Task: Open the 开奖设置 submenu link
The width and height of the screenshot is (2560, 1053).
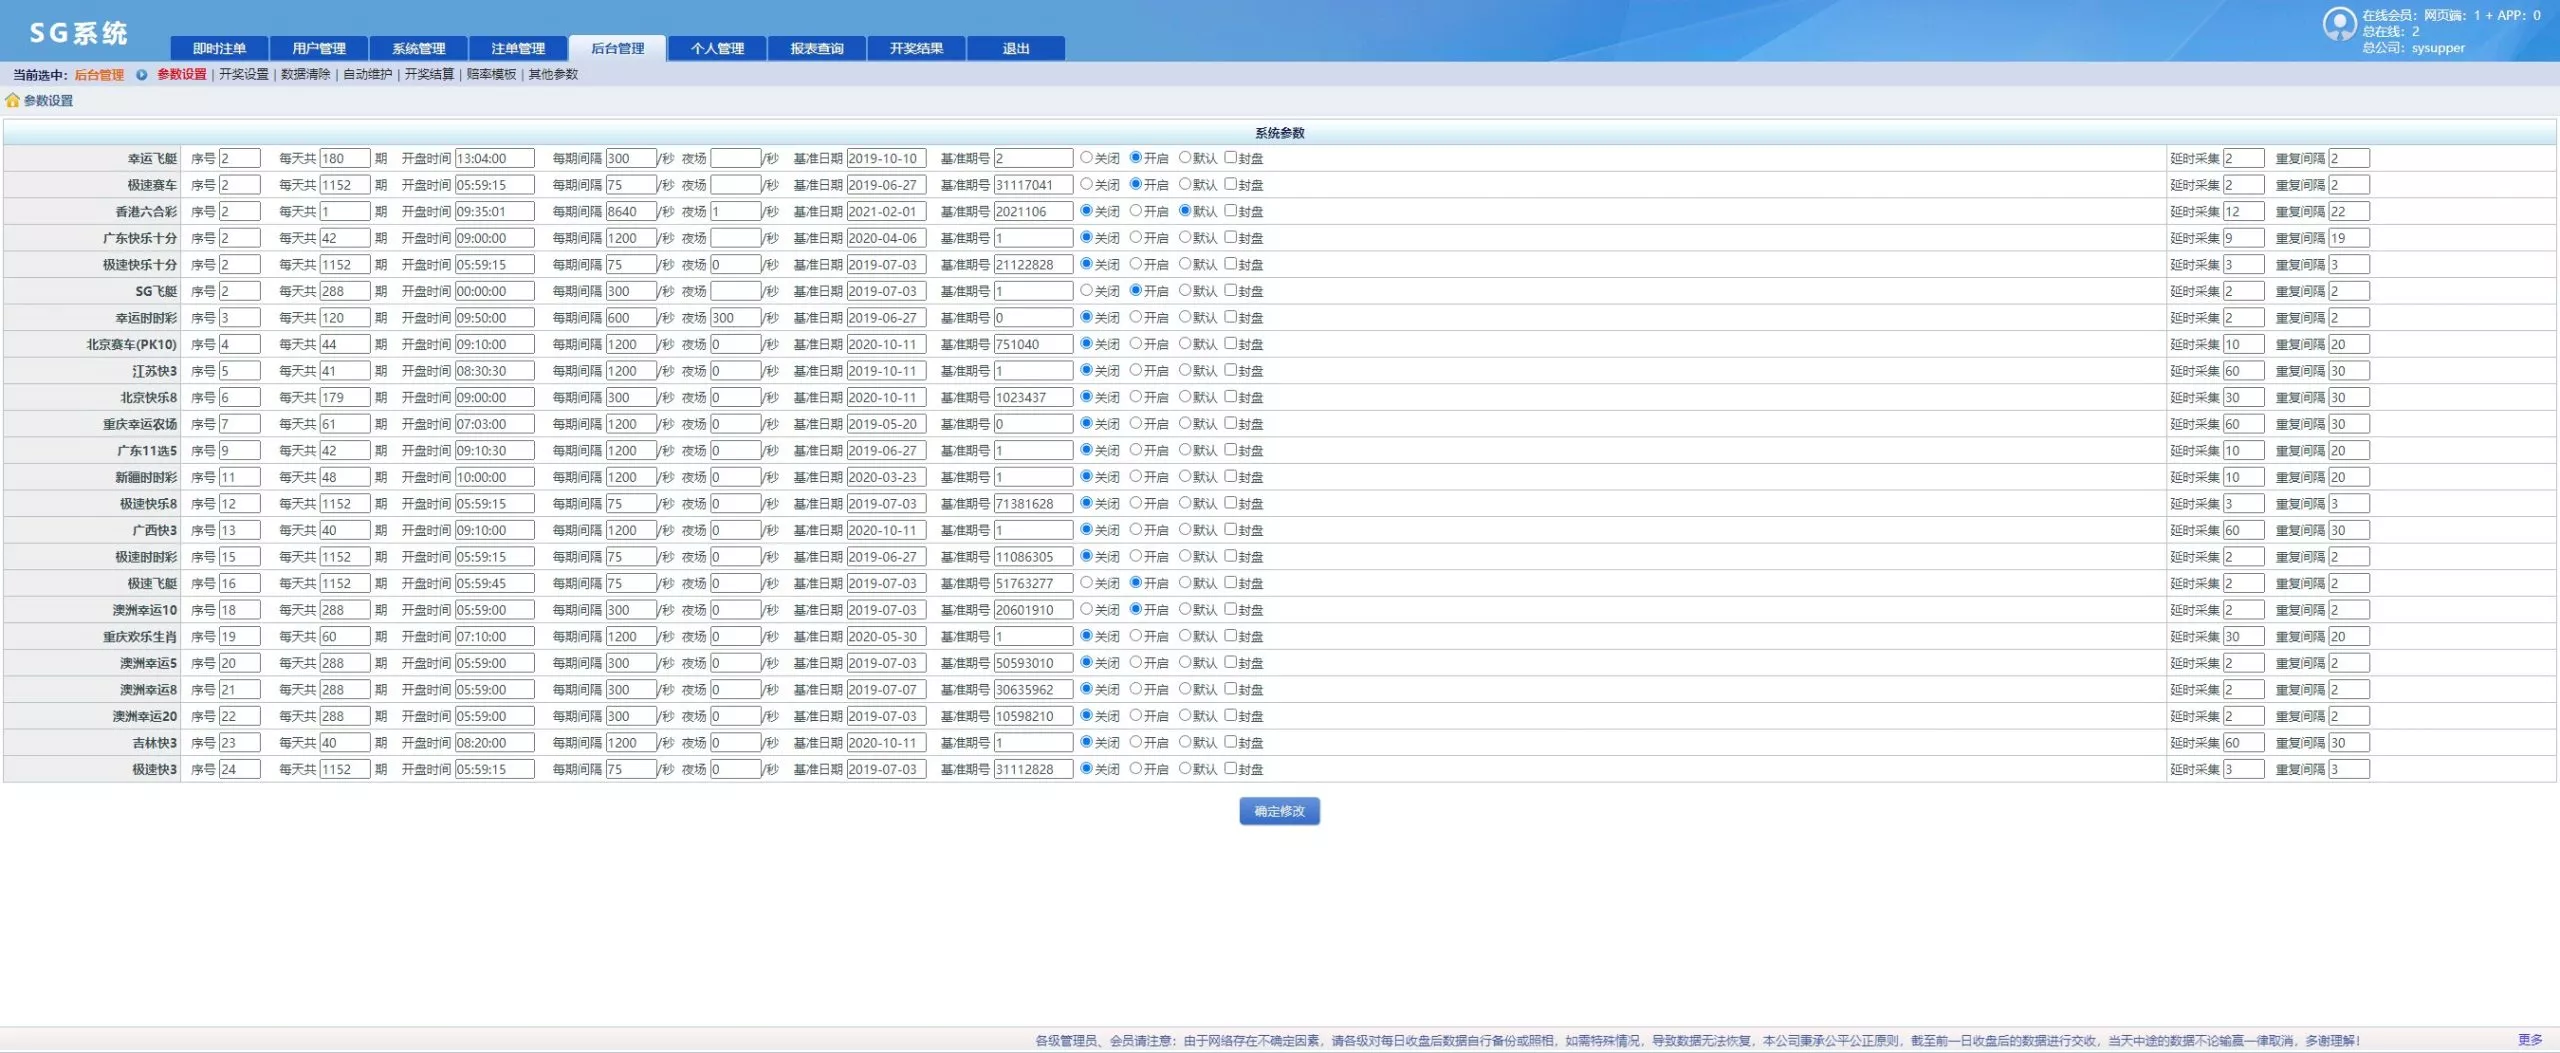Action: [244, 75]
